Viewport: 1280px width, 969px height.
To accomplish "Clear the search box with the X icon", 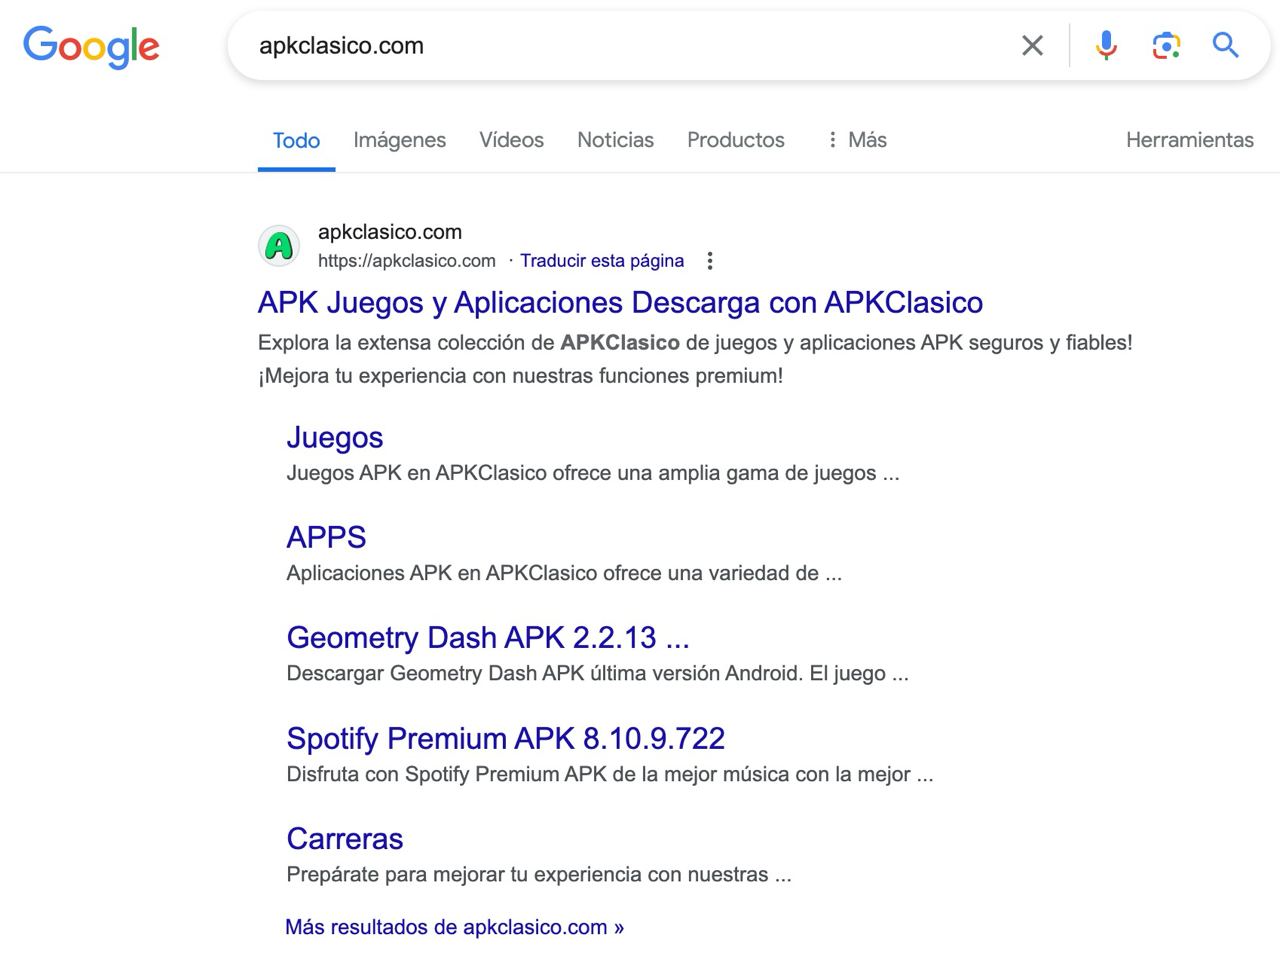I will point(1032,45).
